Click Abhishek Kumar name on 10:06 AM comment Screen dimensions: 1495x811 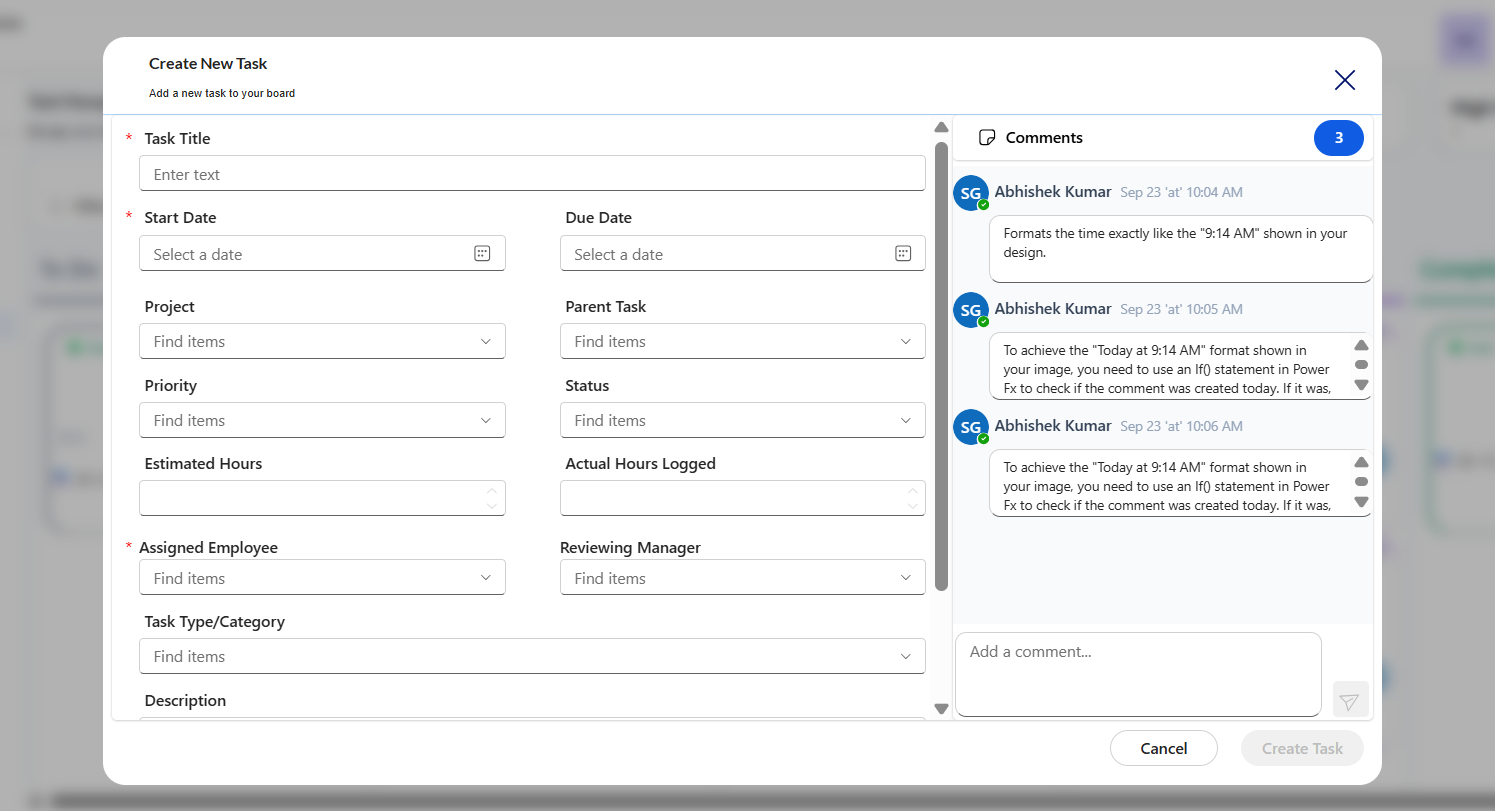coord(1053,426)
